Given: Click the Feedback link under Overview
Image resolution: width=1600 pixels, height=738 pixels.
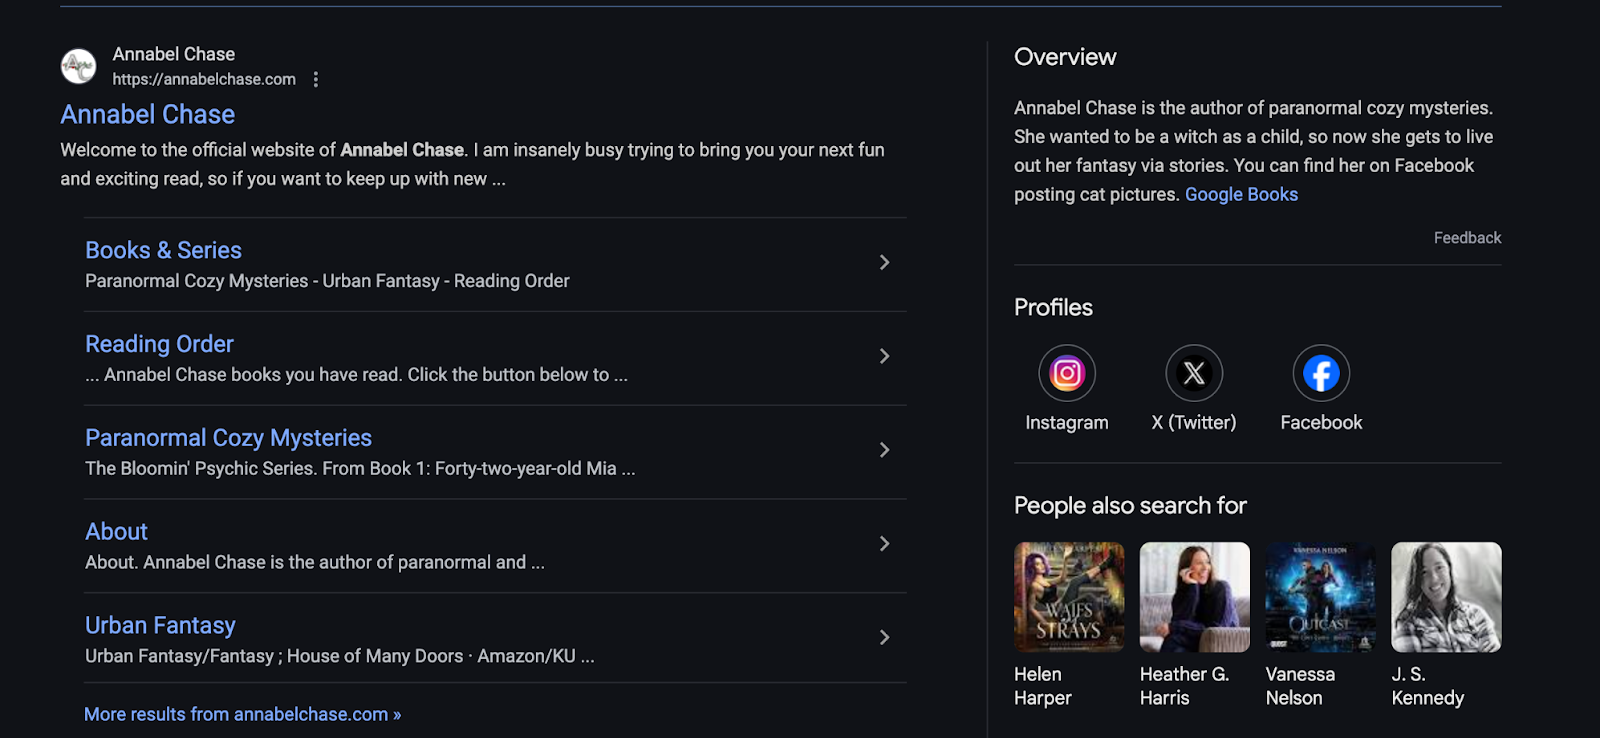Looking at the screenshot, I should [1467, 238].
